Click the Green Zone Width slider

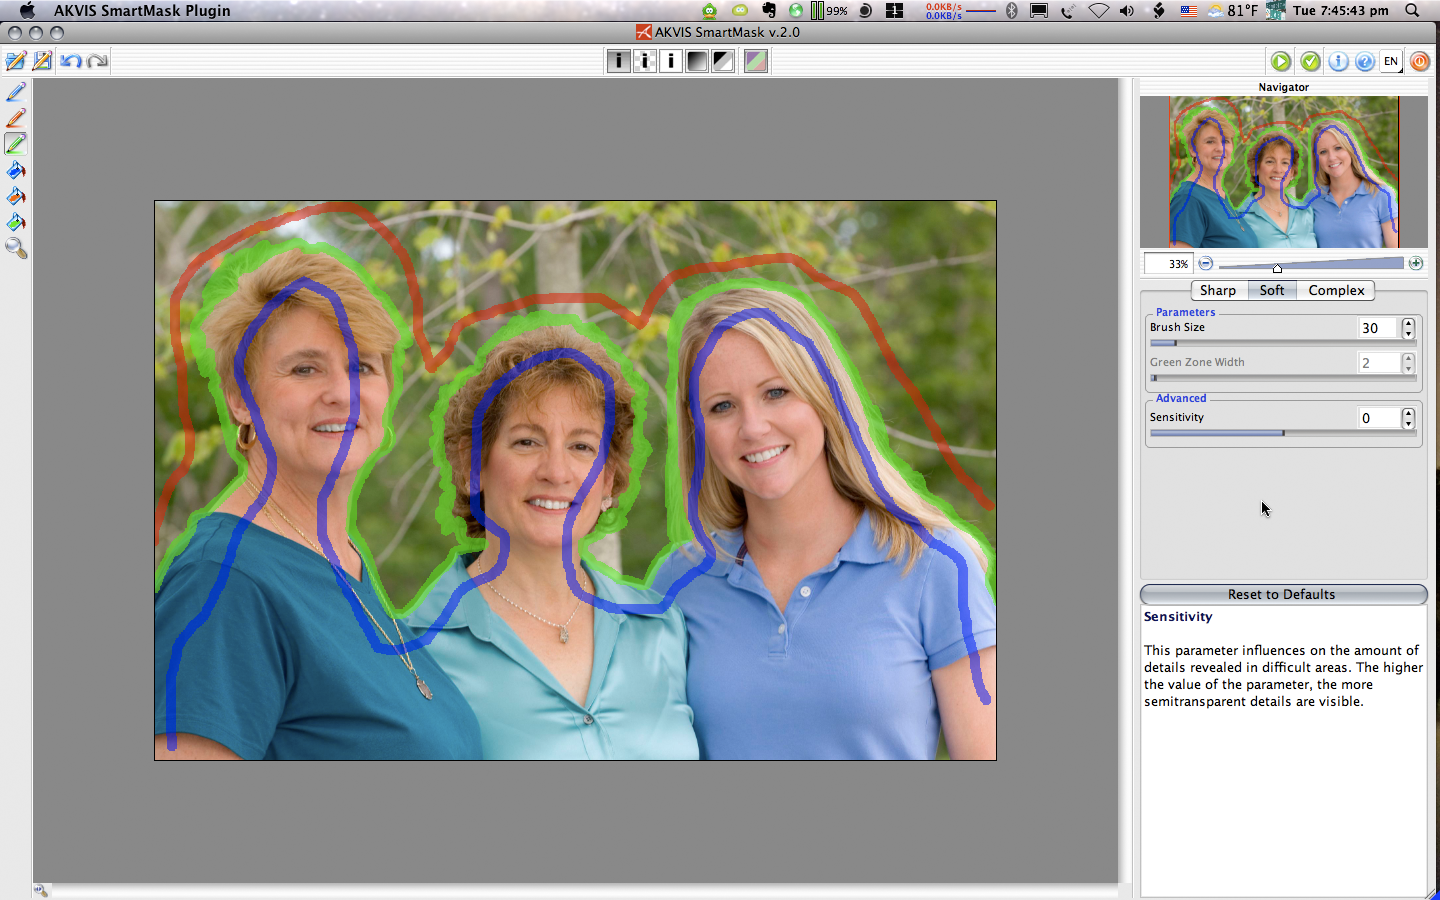pos(1283,378)
